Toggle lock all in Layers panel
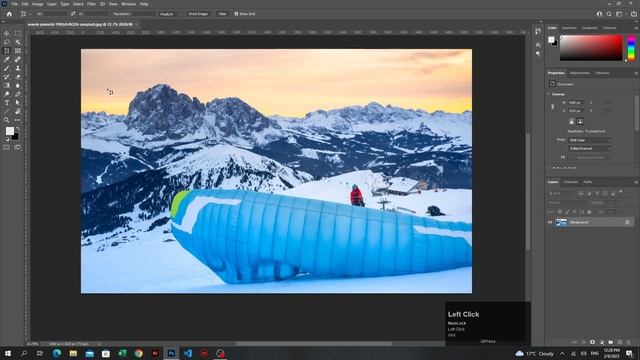This screenshot has height=360, width=640. coord(589,212)
